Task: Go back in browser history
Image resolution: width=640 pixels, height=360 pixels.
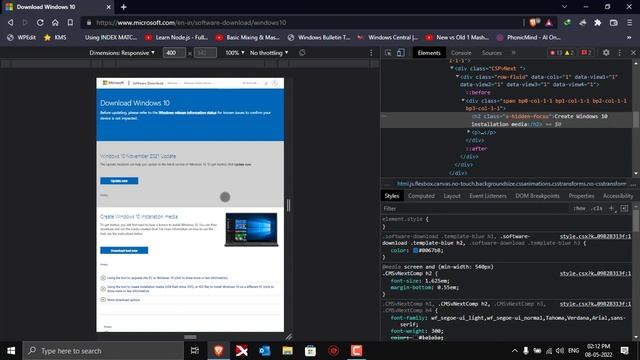Action: tap(11, 23)
